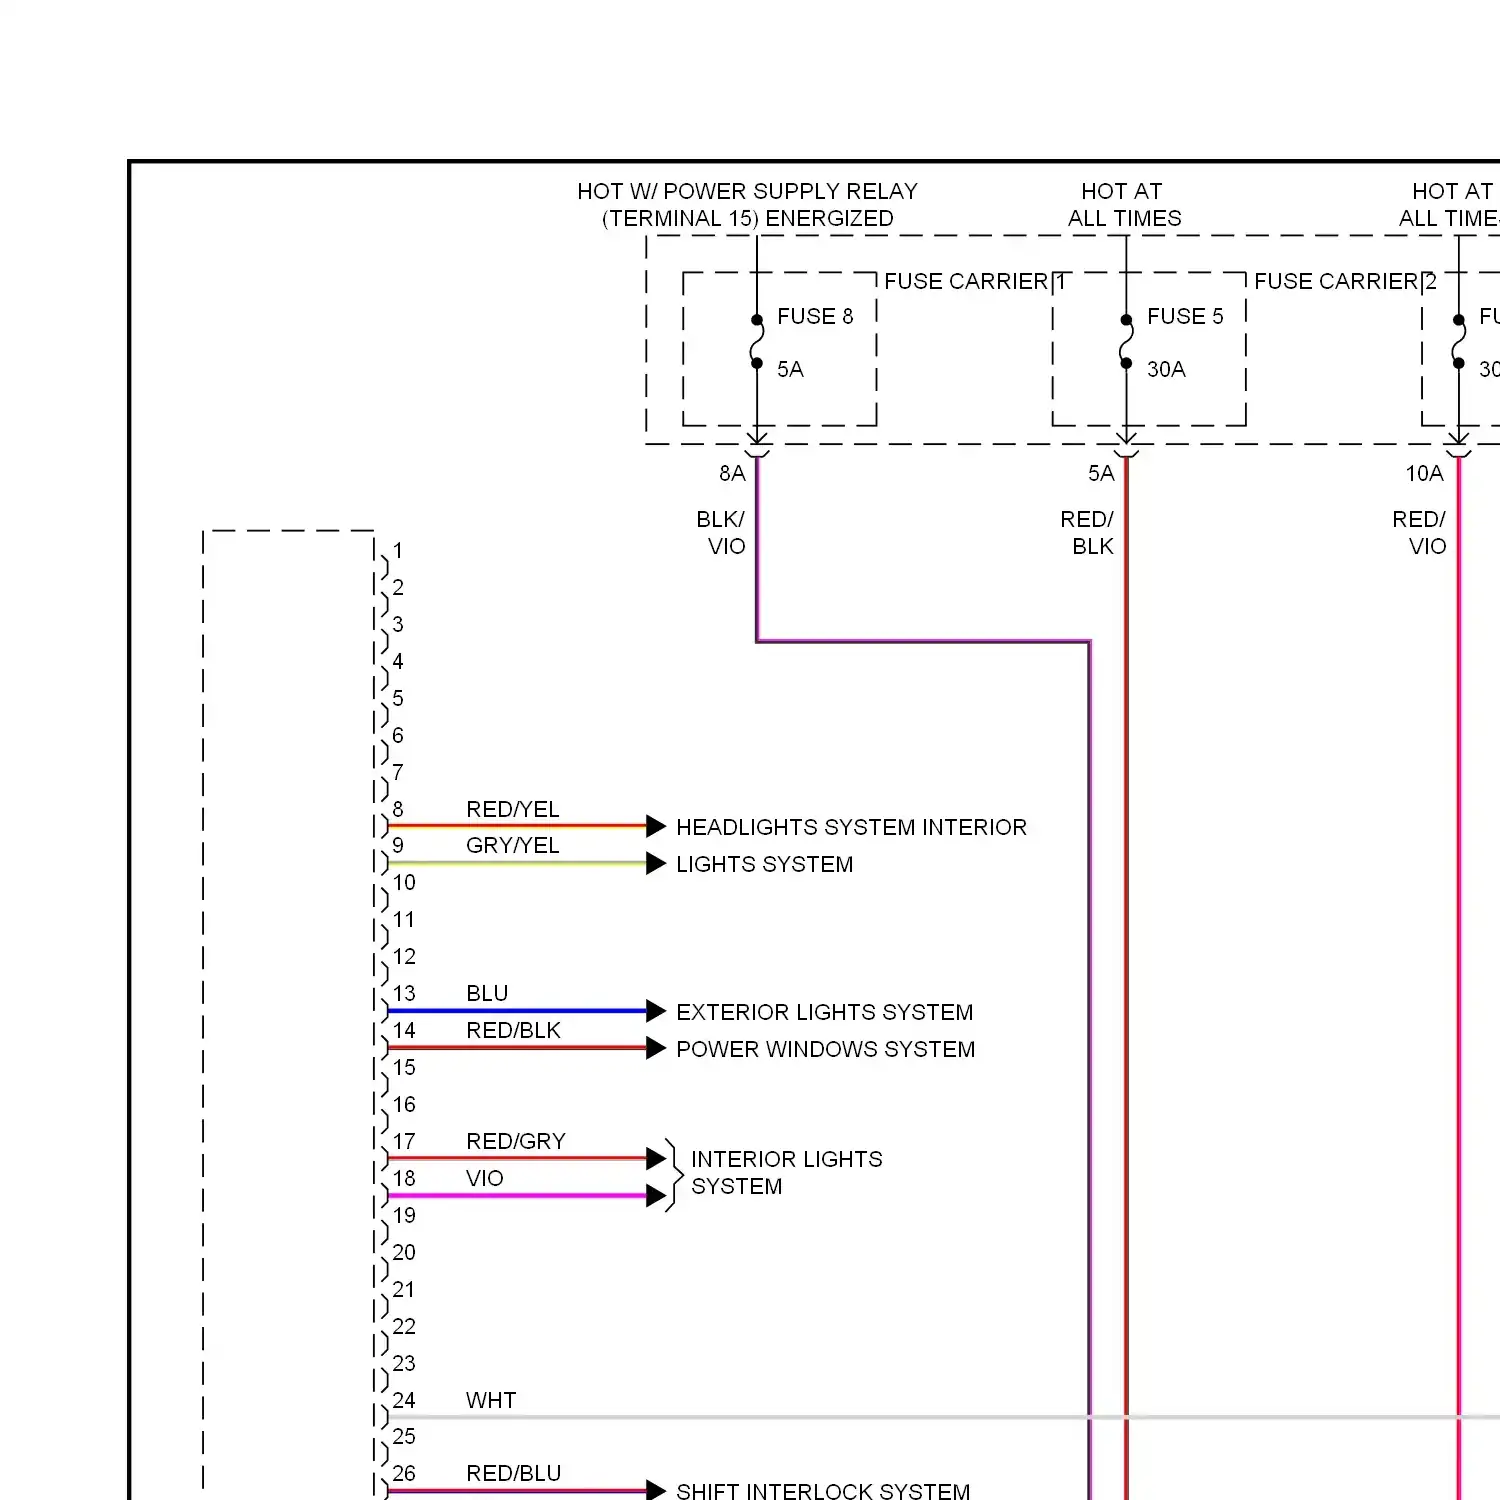This screenshot has height=1500, width=1500.
Task: Click the 'RED/GRY' wire label at pin 17
Action: 515,1141
